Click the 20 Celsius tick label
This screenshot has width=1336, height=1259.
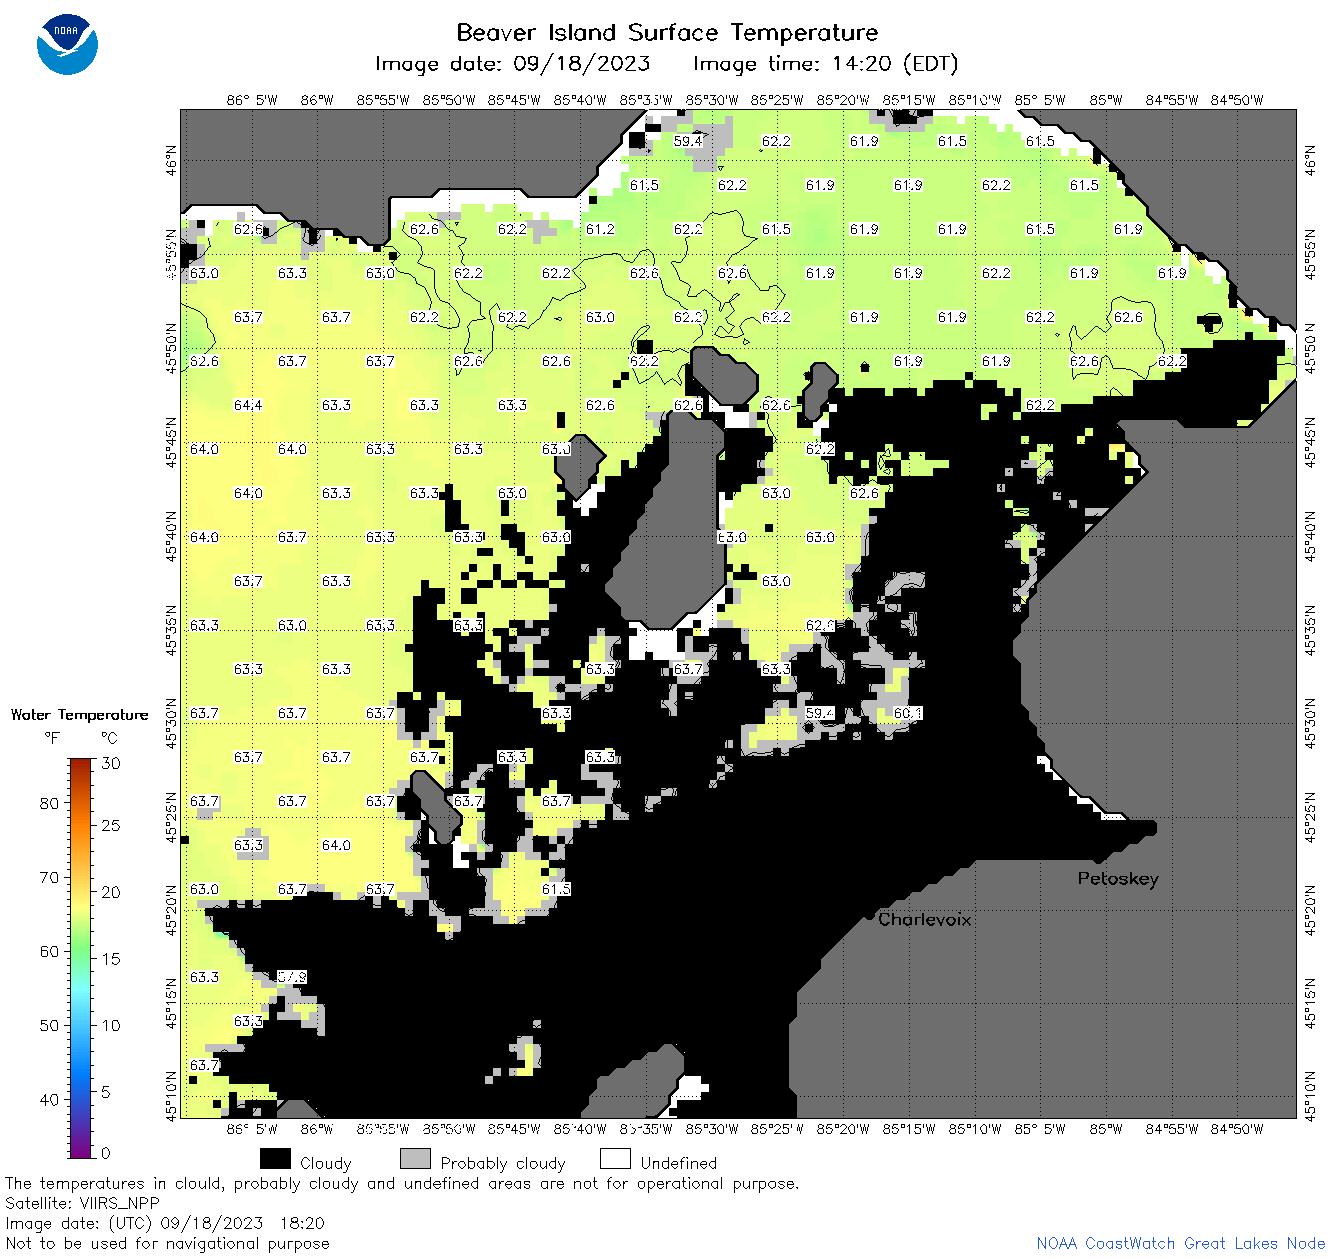(x=111, y=892)
